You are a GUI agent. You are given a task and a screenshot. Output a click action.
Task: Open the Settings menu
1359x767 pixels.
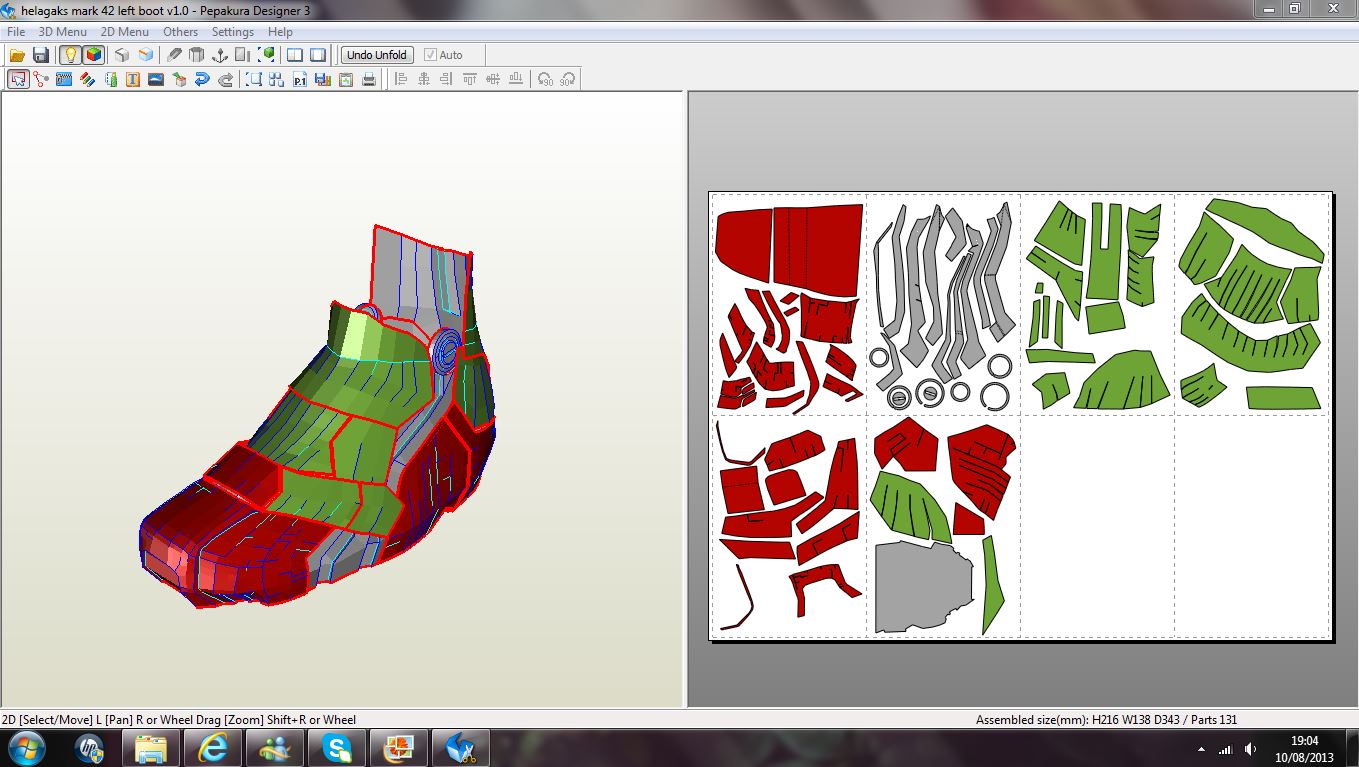[233, 32]
